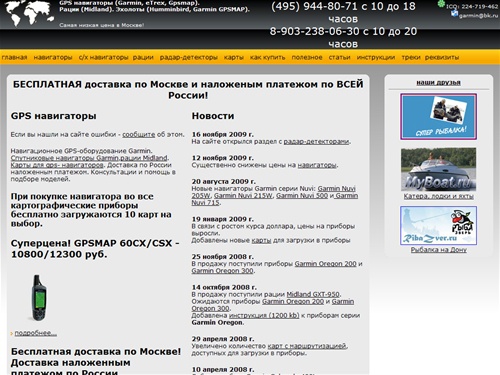
Task: Click the 16 ноября 2009 г. date
Action: [x=223, y=134]
